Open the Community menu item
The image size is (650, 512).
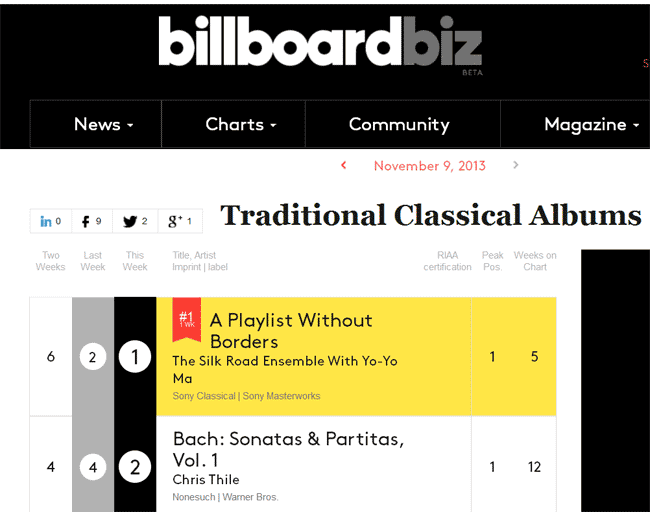click(399, 124)
